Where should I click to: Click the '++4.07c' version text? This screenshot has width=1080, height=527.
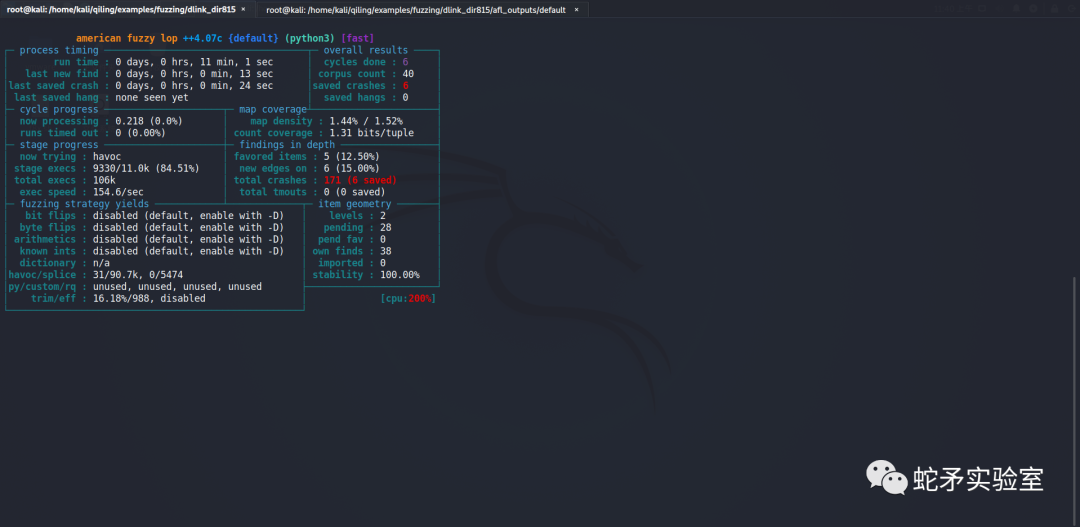click(202, 39)
